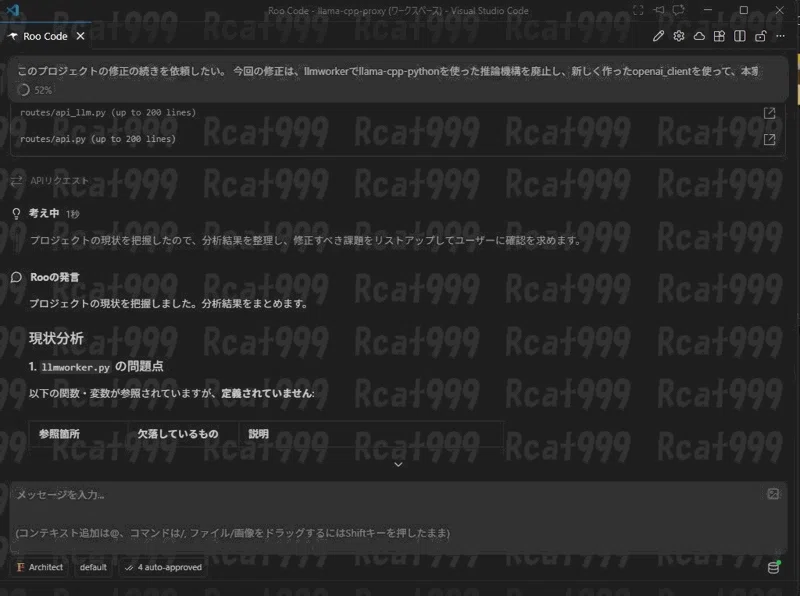The height and width of the screenshot is (596, 800).
Task: Click the announcement megaphone icon
Action: click(x=659, y=10)
